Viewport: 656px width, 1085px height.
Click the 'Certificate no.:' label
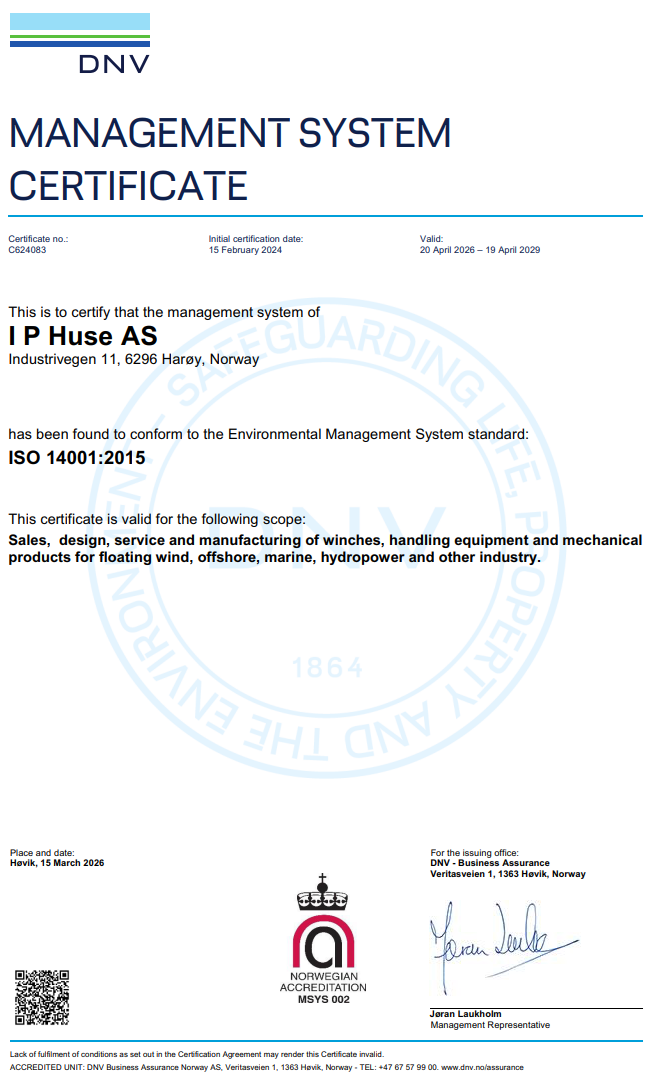38,239
